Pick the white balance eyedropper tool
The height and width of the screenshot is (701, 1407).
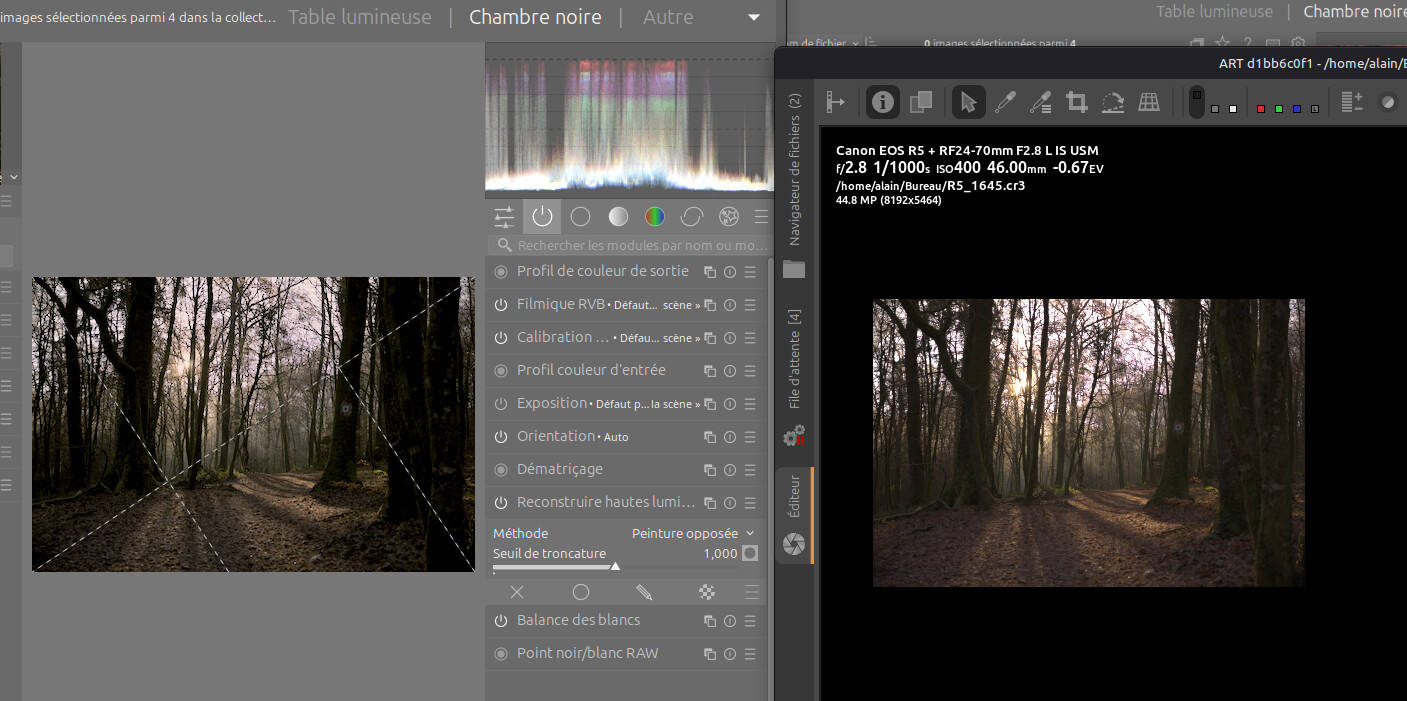pos(1005,102)
